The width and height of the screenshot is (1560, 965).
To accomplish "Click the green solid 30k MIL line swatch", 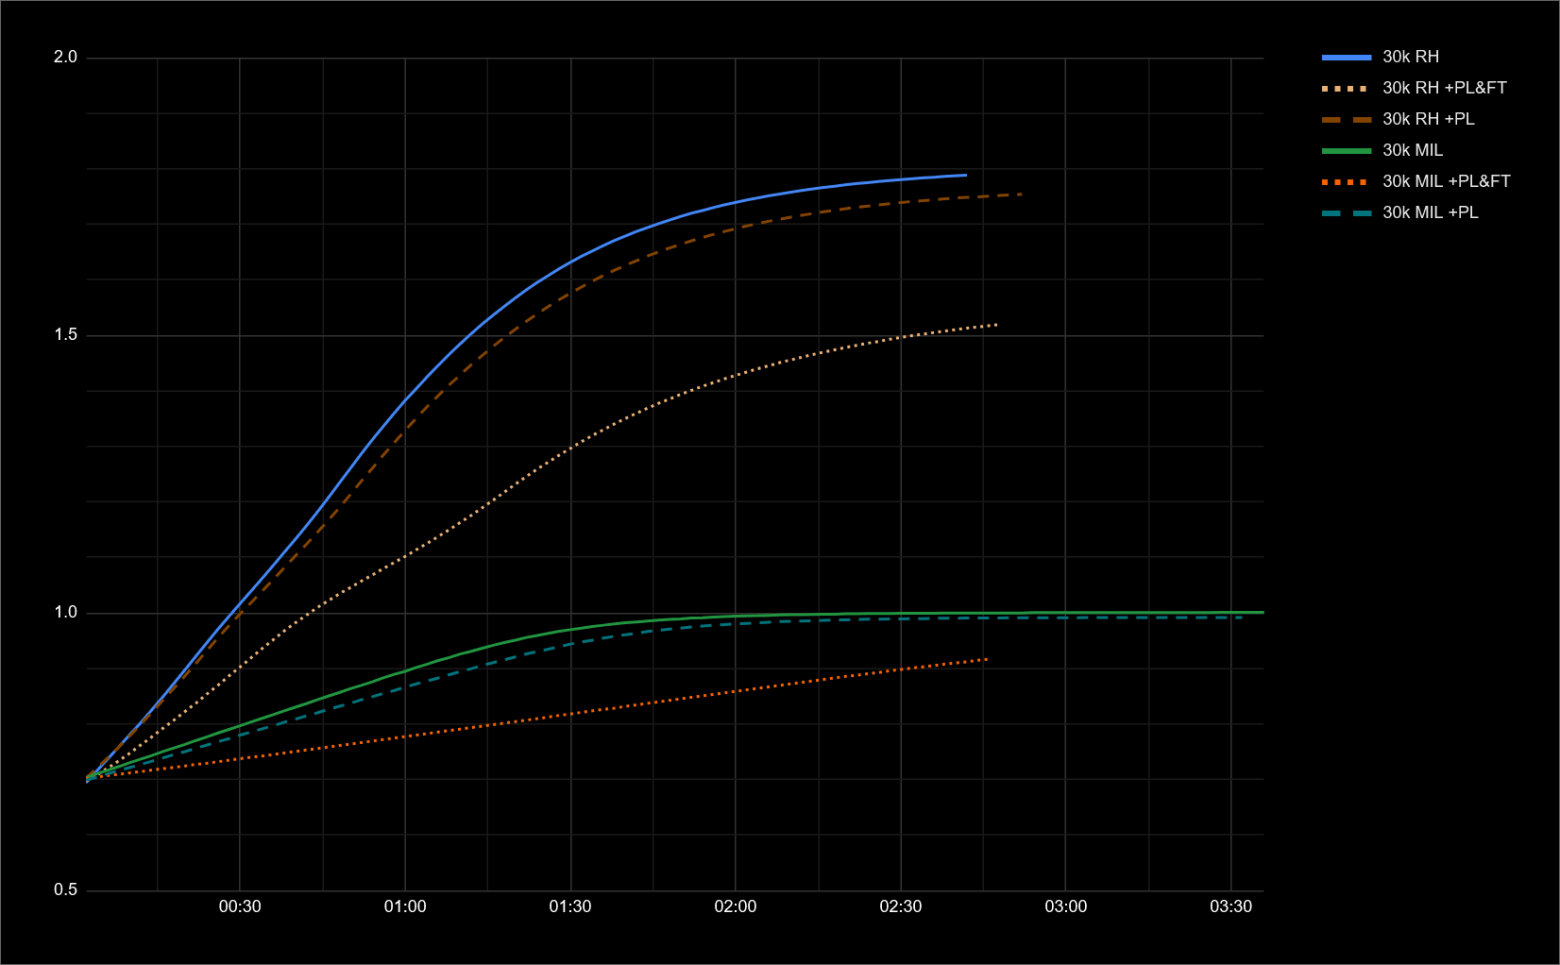I will coord(1345,153).
